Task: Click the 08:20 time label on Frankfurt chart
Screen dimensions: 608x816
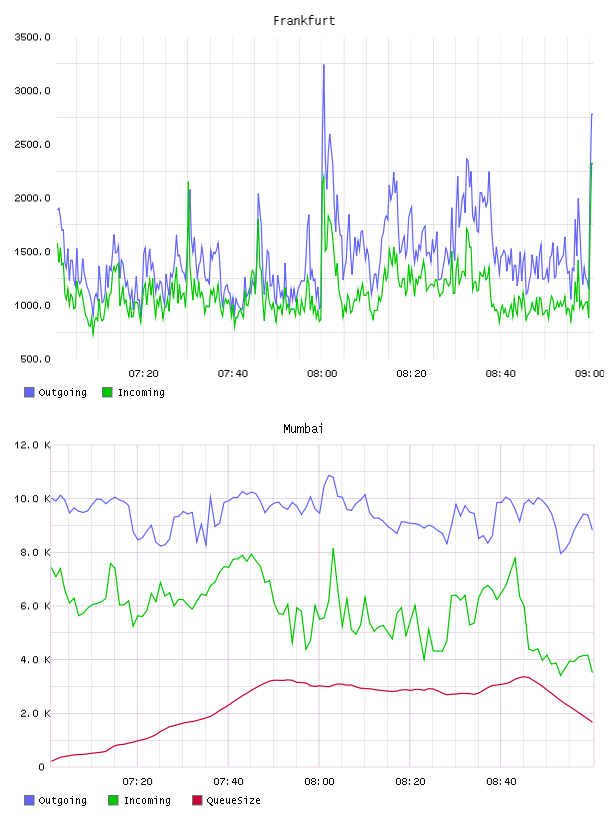Action: point(411,373)
